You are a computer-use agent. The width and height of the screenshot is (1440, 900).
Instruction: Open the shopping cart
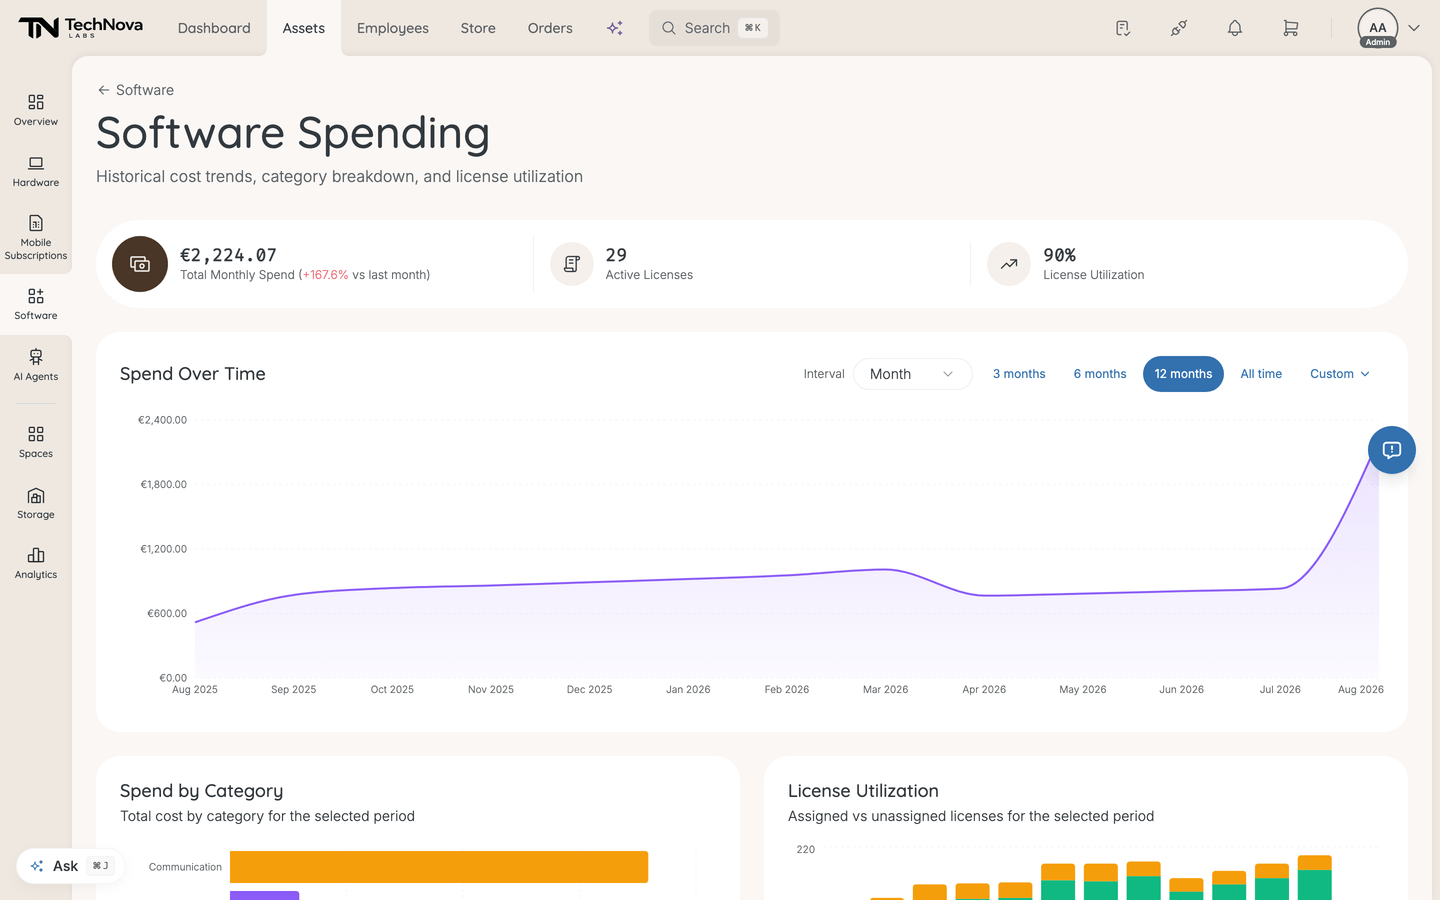coord(1291,28)
